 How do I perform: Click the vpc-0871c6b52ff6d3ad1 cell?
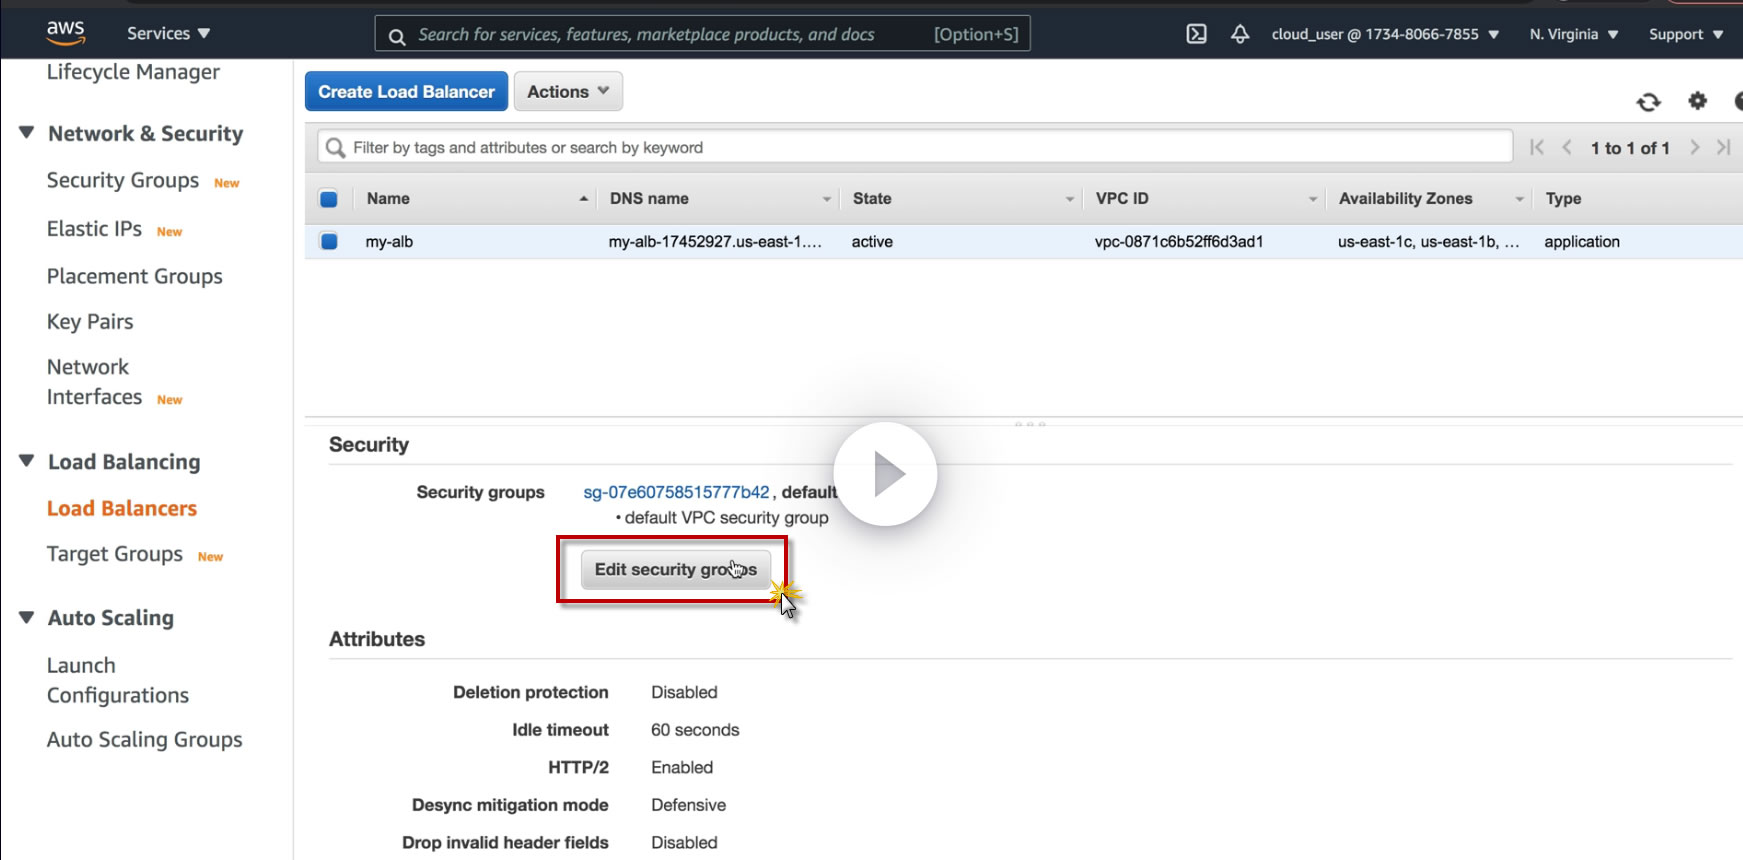tap(1179, 242)
